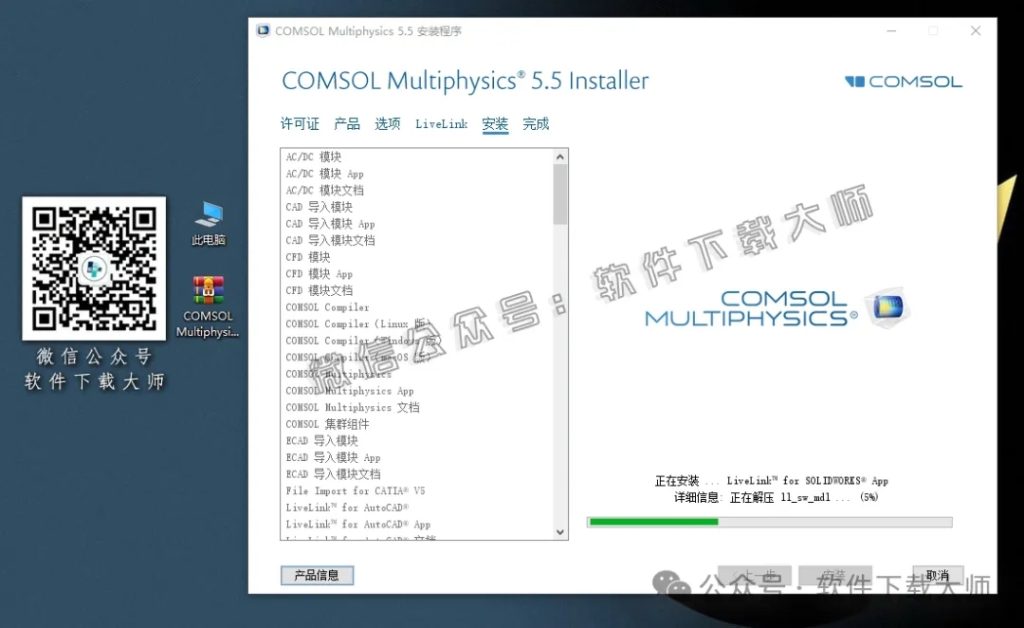The width and height of the screenshot is (1024, 628).
Task: Select the LiveLink tab
Action: [441, 123]
